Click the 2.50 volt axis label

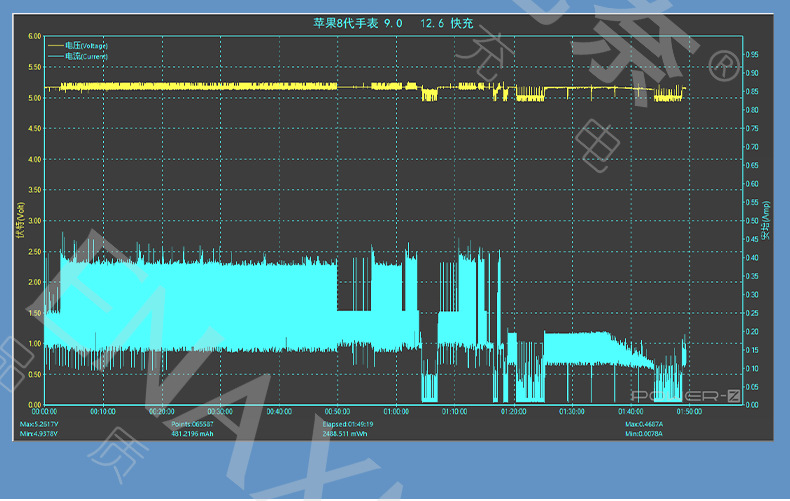point(35,252)
